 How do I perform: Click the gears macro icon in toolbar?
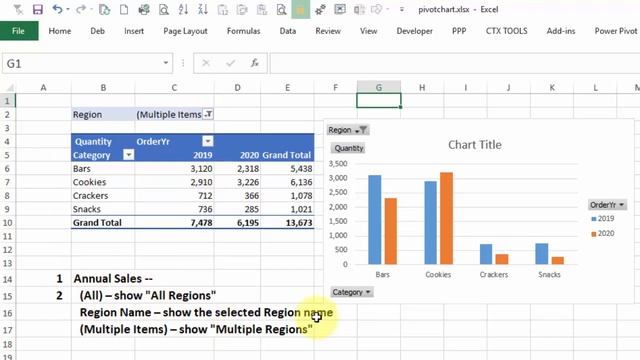320,9
